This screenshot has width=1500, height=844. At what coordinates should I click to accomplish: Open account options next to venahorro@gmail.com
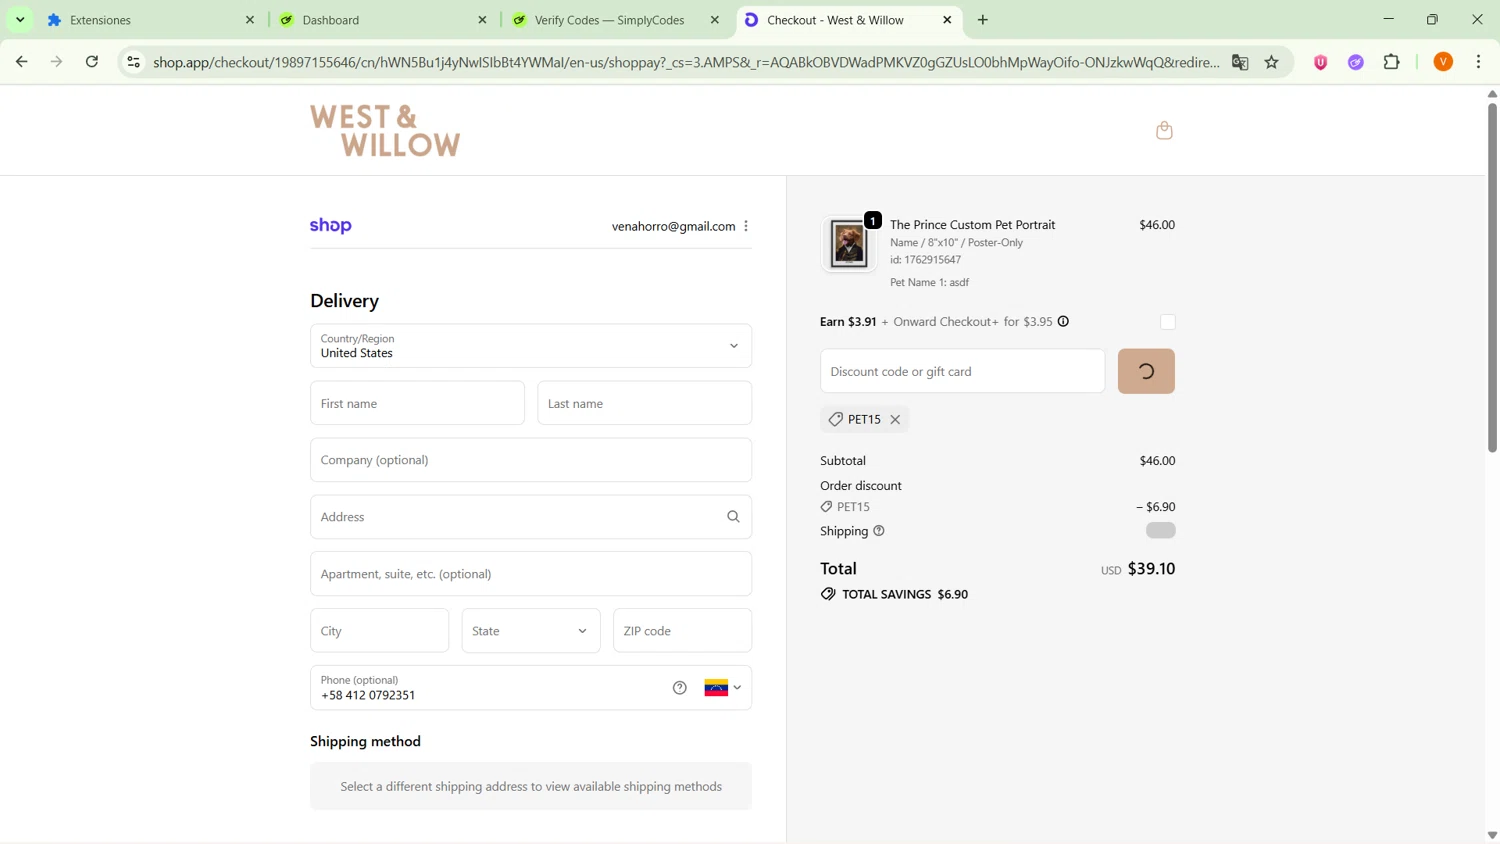(746, 226)
